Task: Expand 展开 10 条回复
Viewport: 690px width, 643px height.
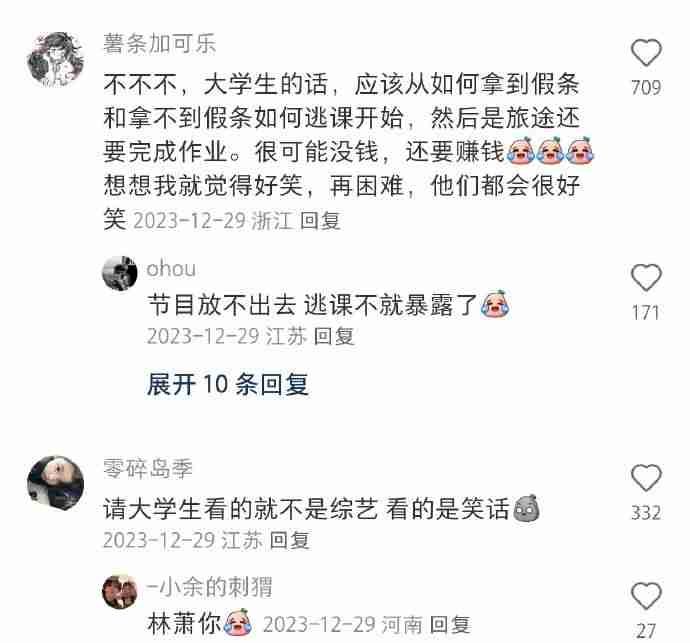Action: [x=228, y=384]
